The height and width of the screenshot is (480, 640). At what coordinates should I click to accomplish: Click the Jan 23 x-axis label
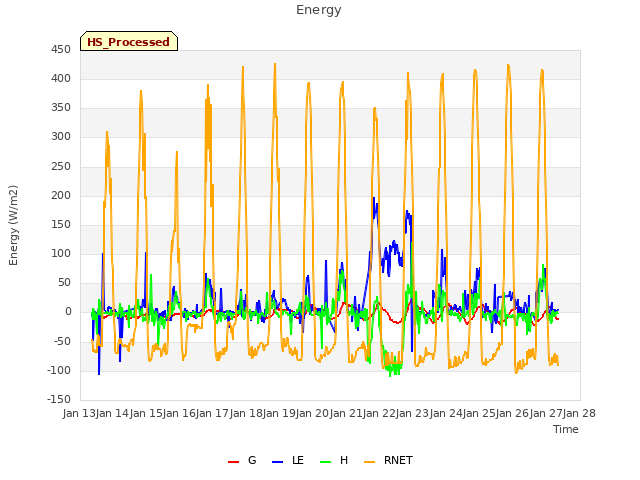[x=412, y=414]
